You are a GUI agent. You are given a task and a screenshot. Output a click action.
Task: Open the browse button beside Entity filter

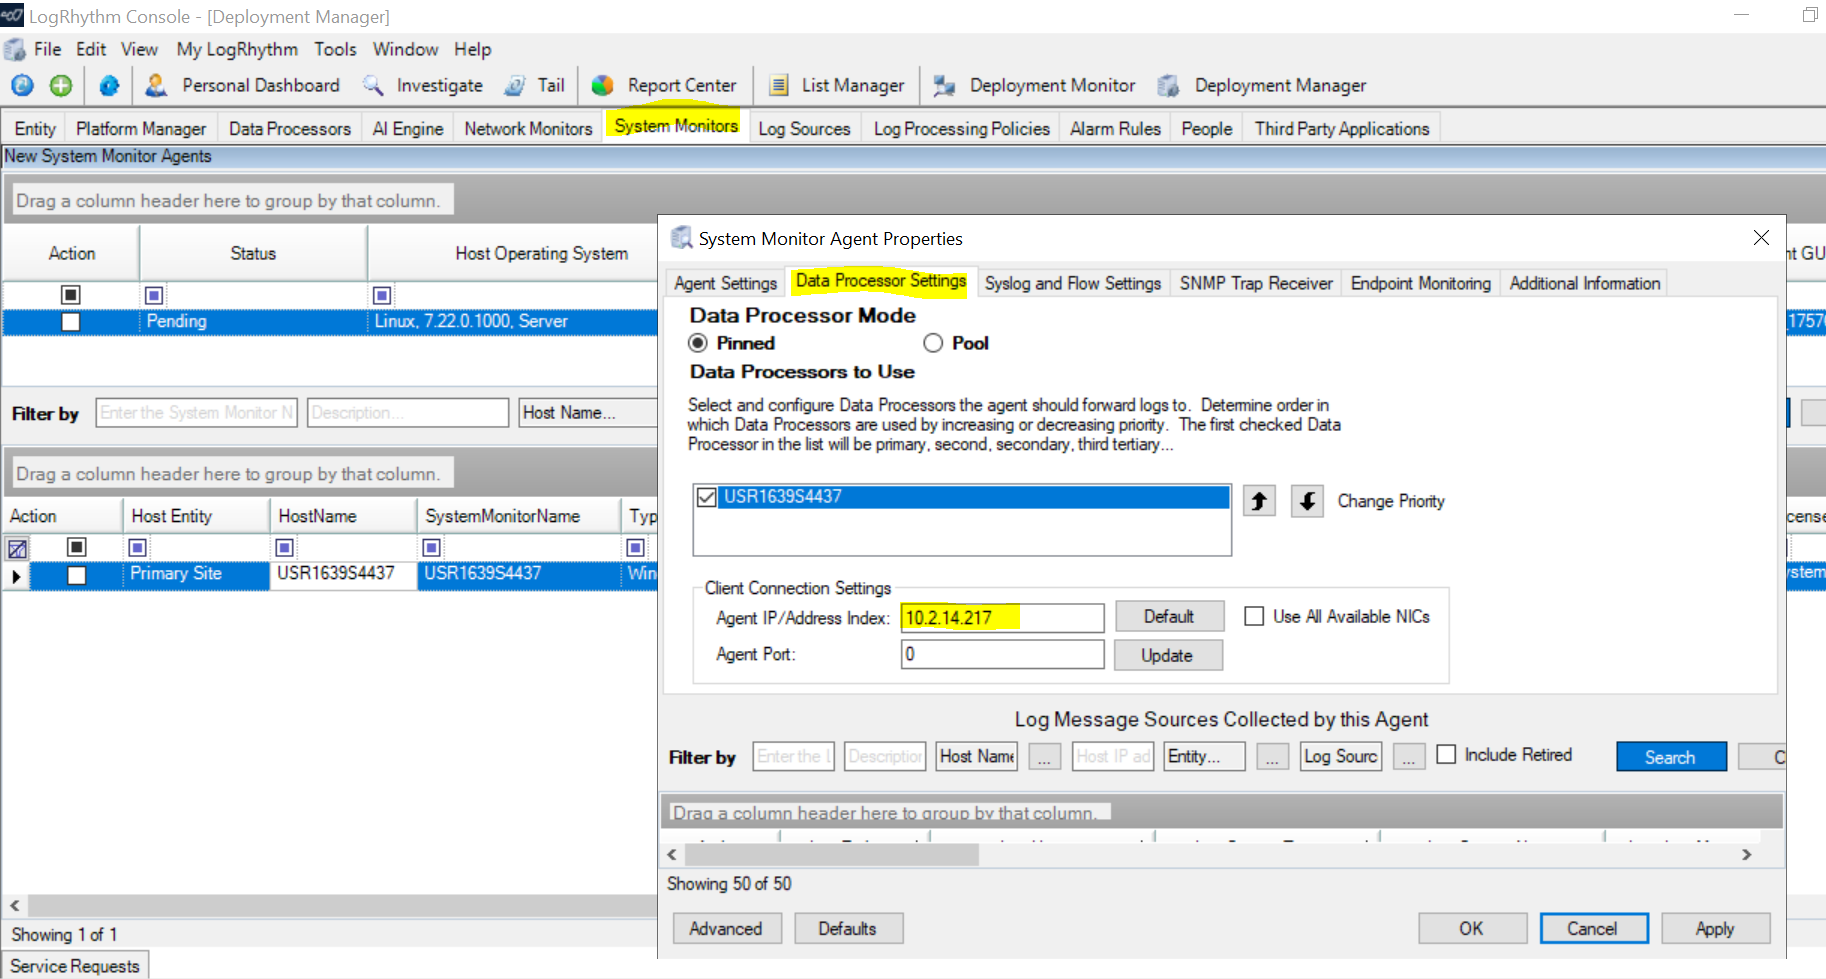pyautogui.click(x=1272, y=757)
